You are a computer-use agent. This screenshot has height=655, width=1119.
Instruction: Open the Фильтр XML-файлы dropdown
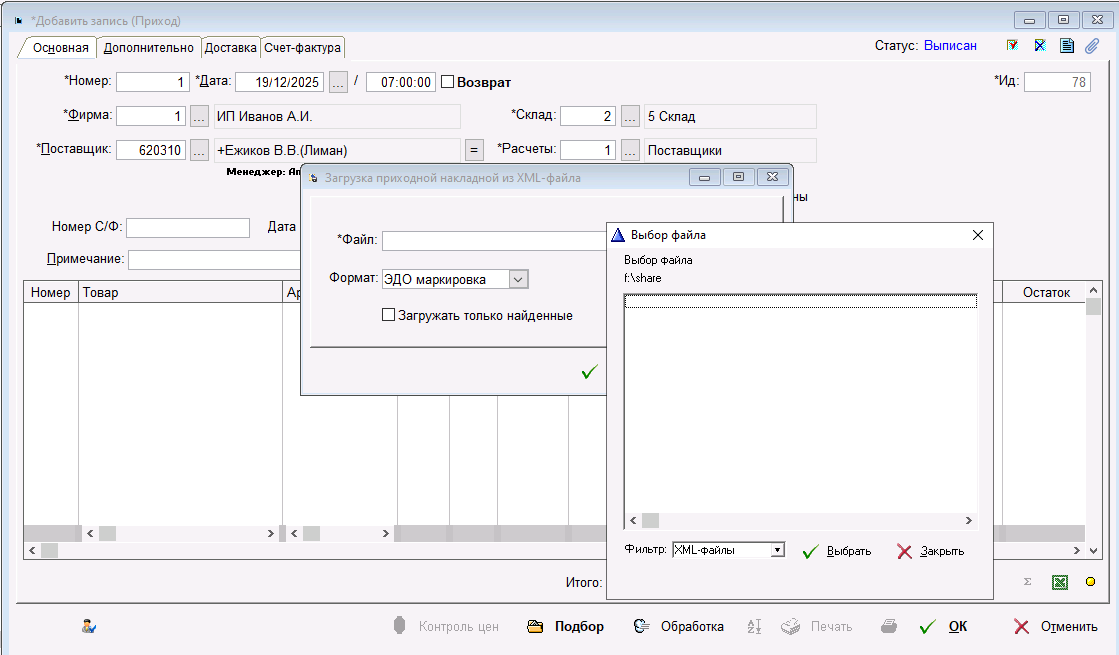click(x=776, y=550)
